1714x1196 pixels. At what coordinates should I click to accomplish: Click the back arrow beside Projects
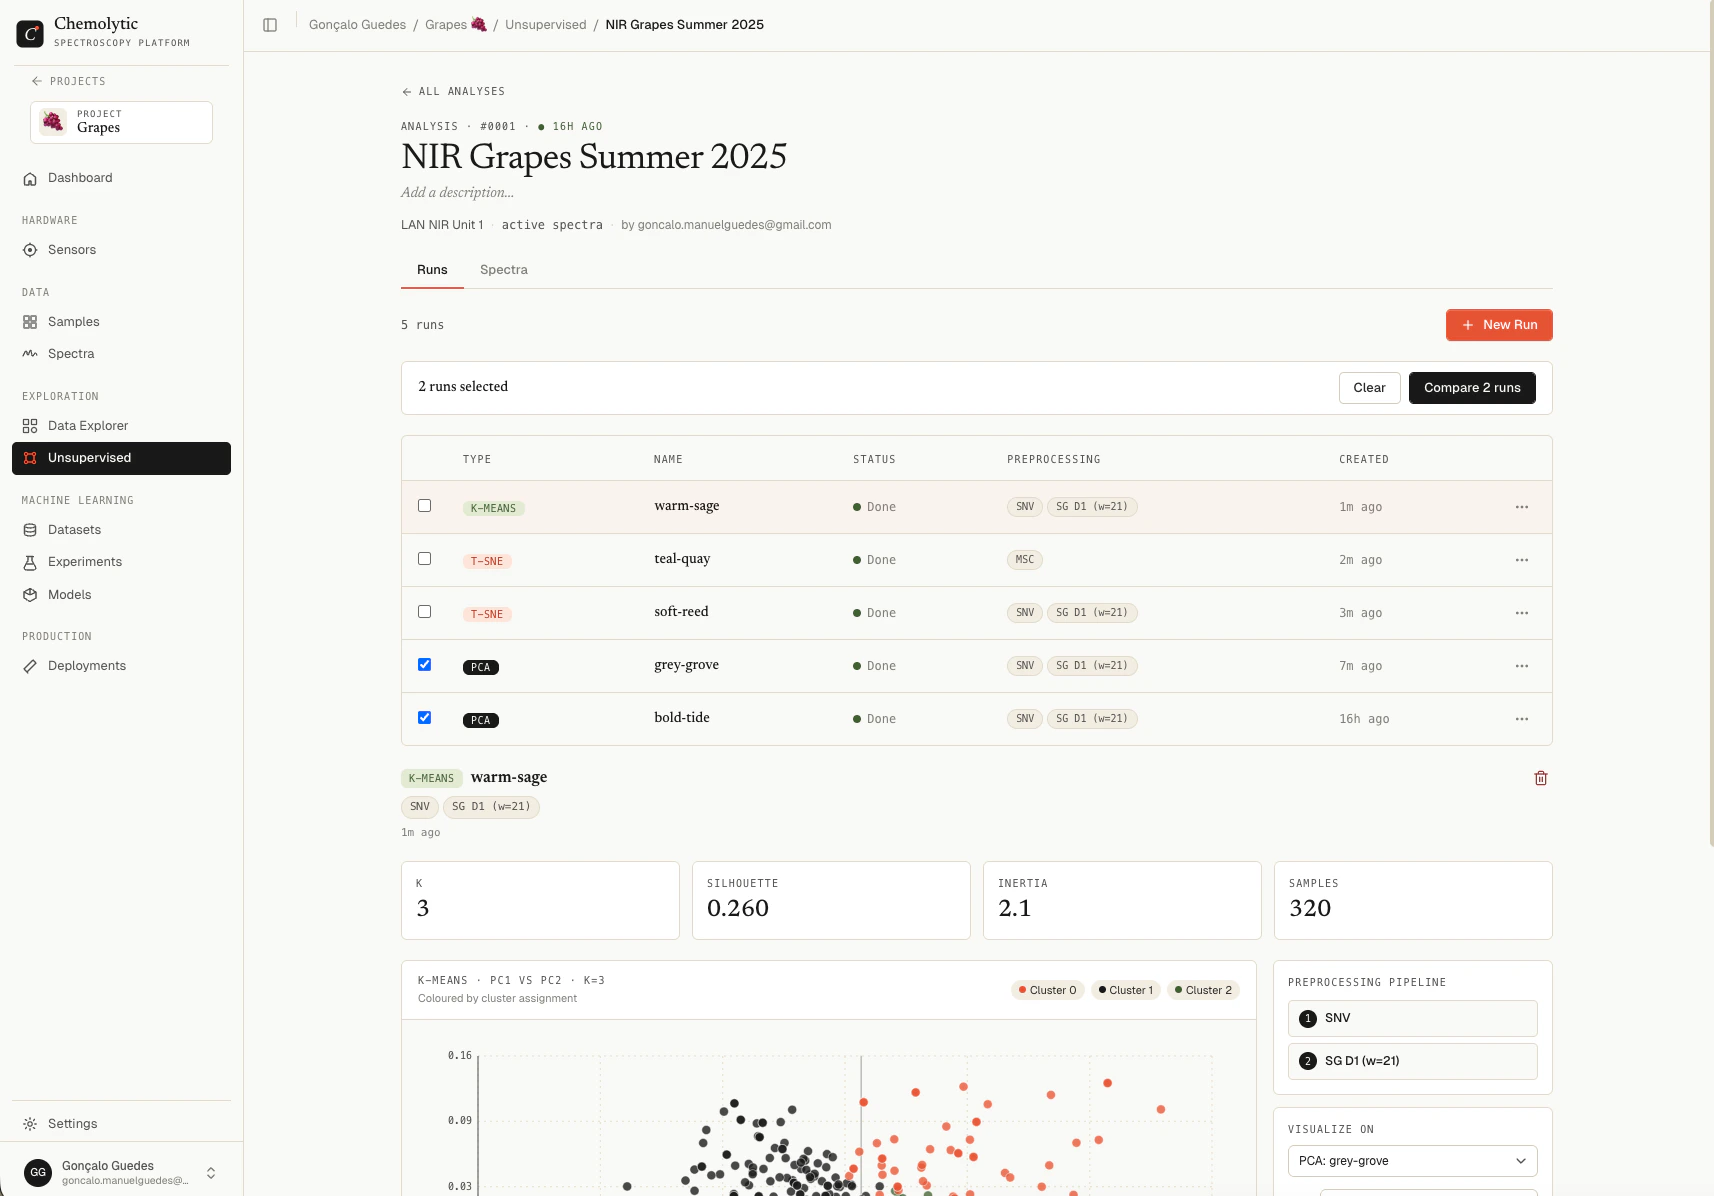click(36, 81)
